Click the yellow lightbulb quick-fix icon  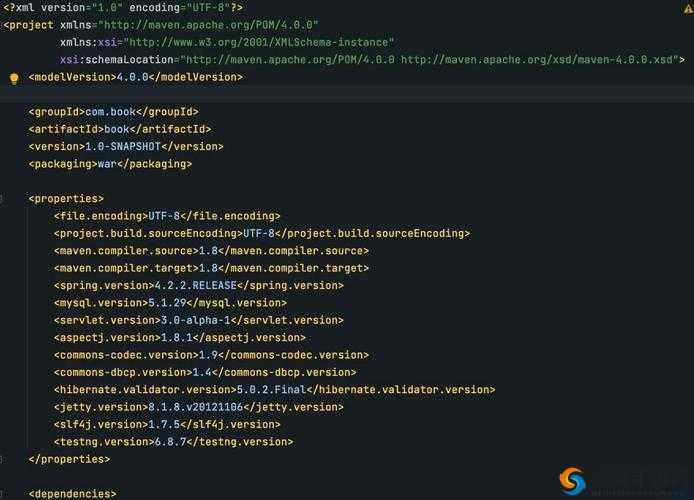[x=14, y=79]
